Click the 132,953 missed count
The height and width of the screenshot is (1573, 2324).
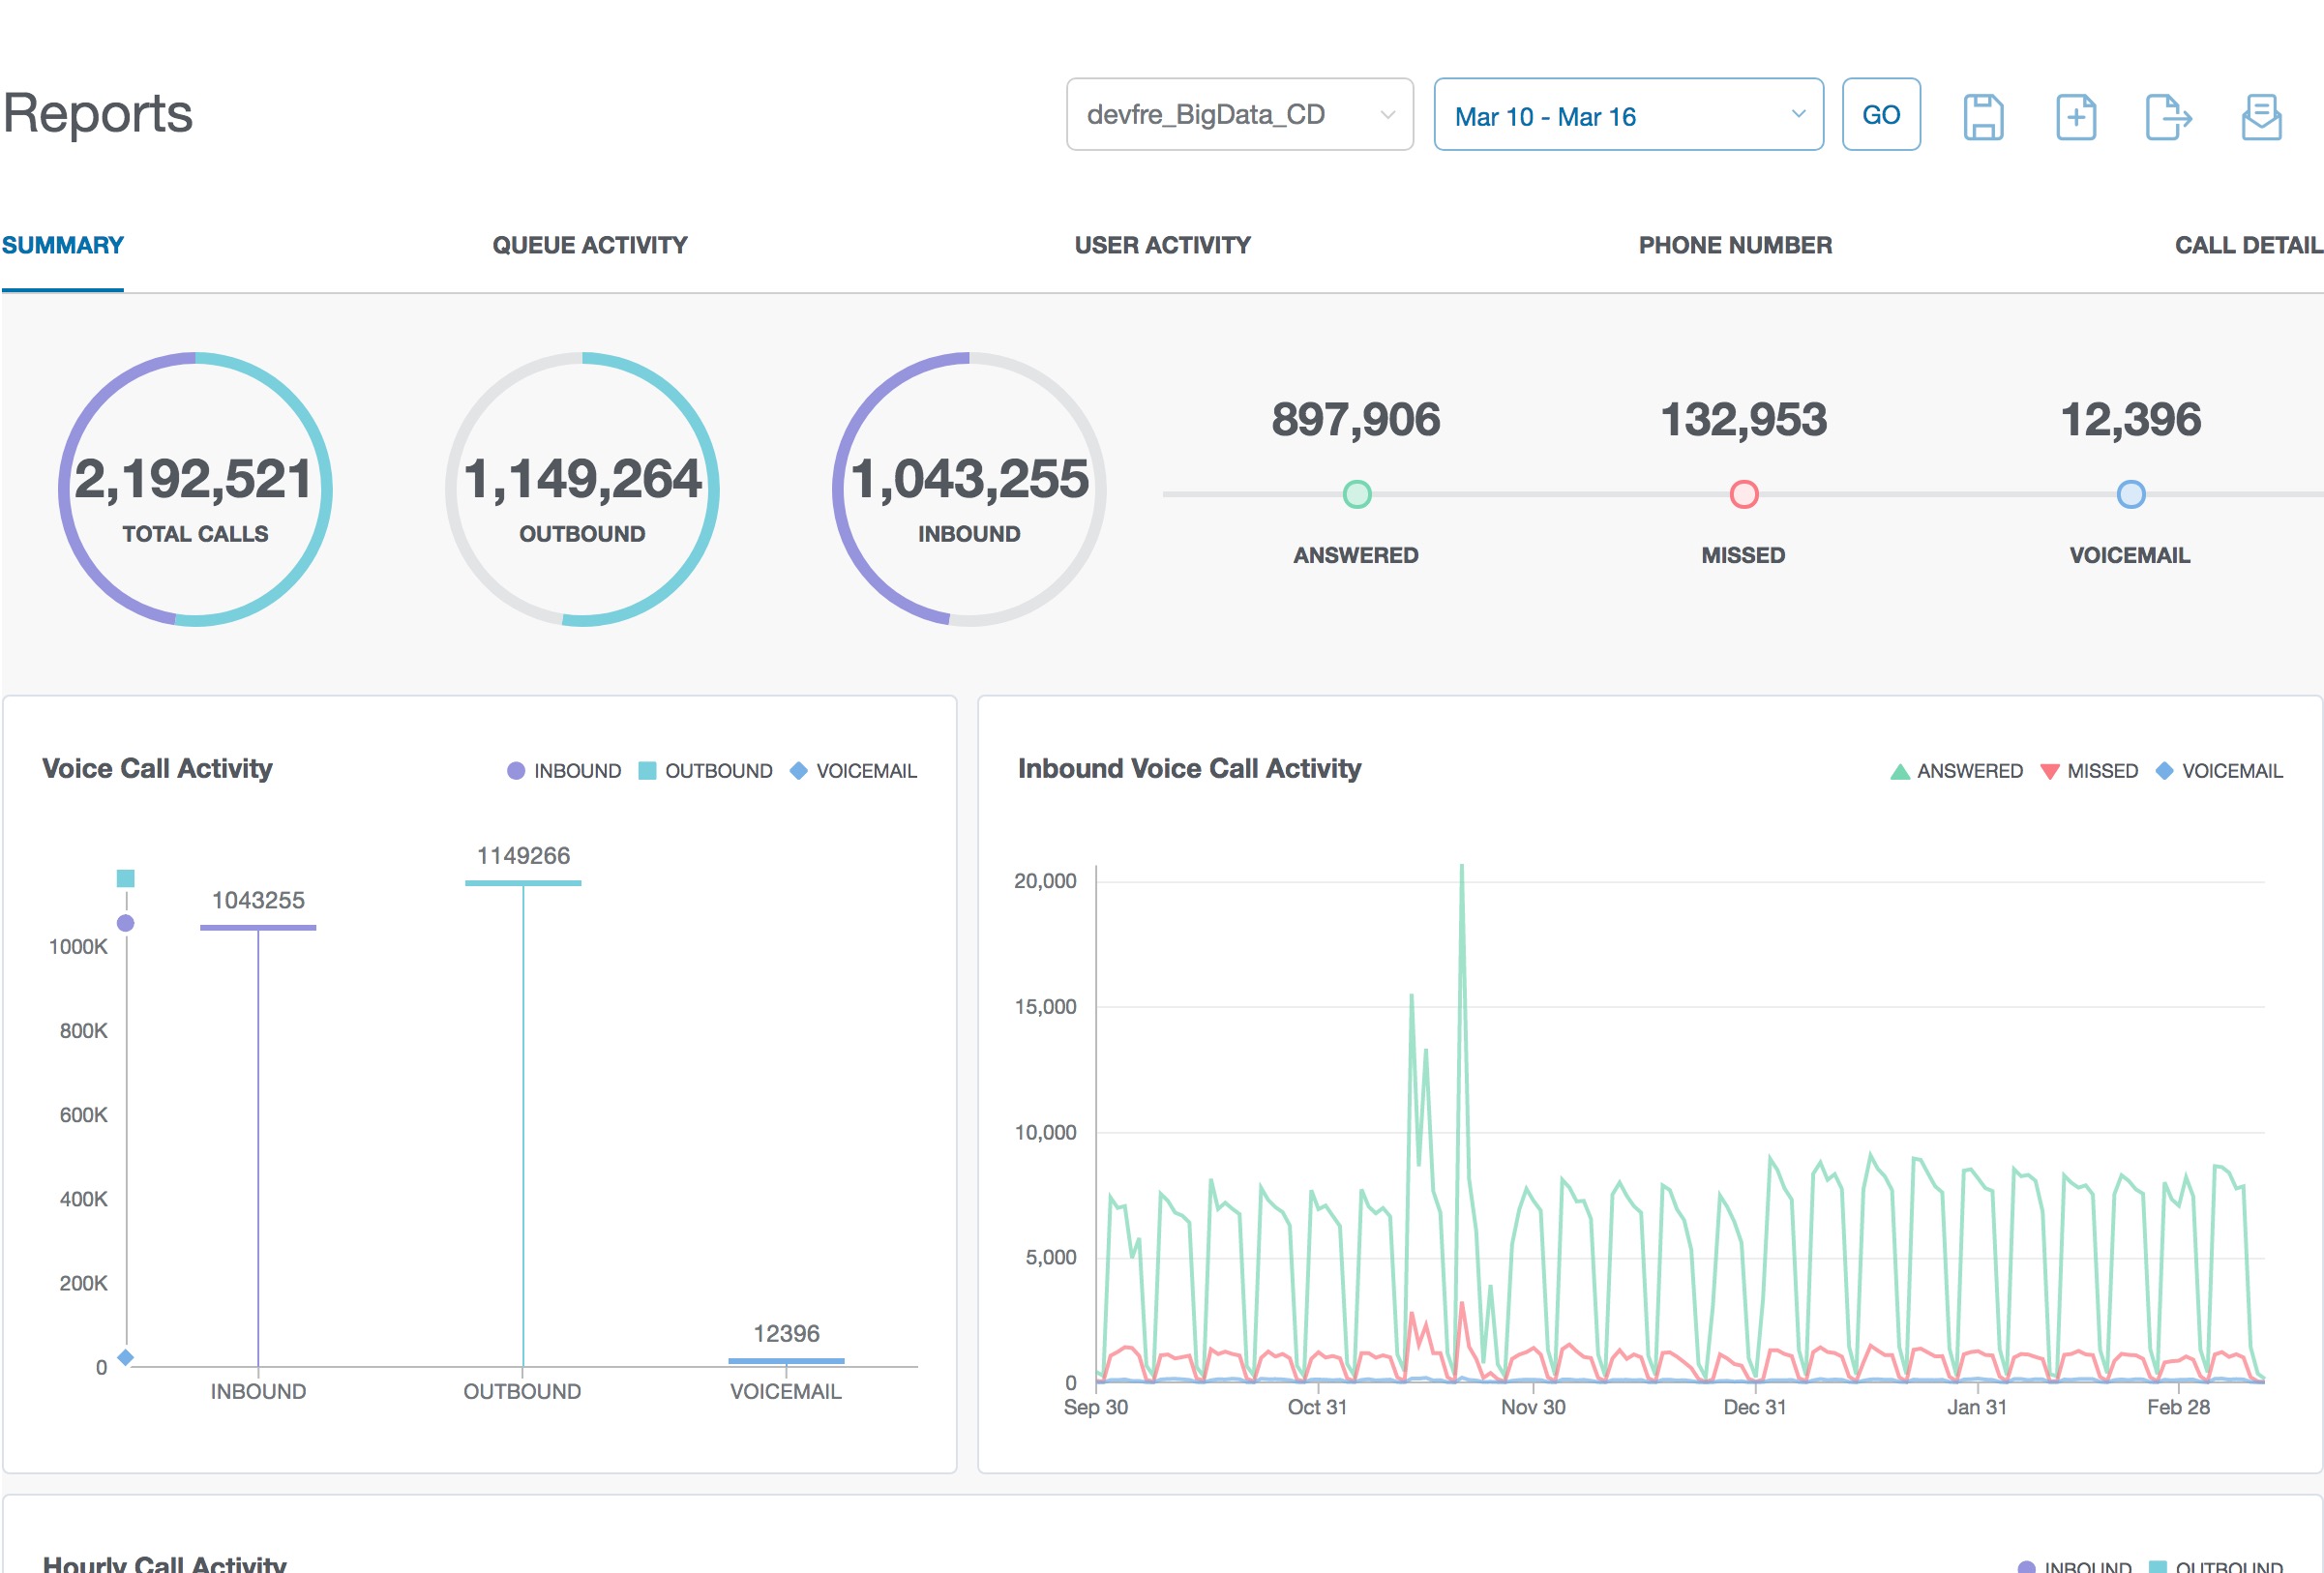pyautogui.click(x=1743, y=419)
